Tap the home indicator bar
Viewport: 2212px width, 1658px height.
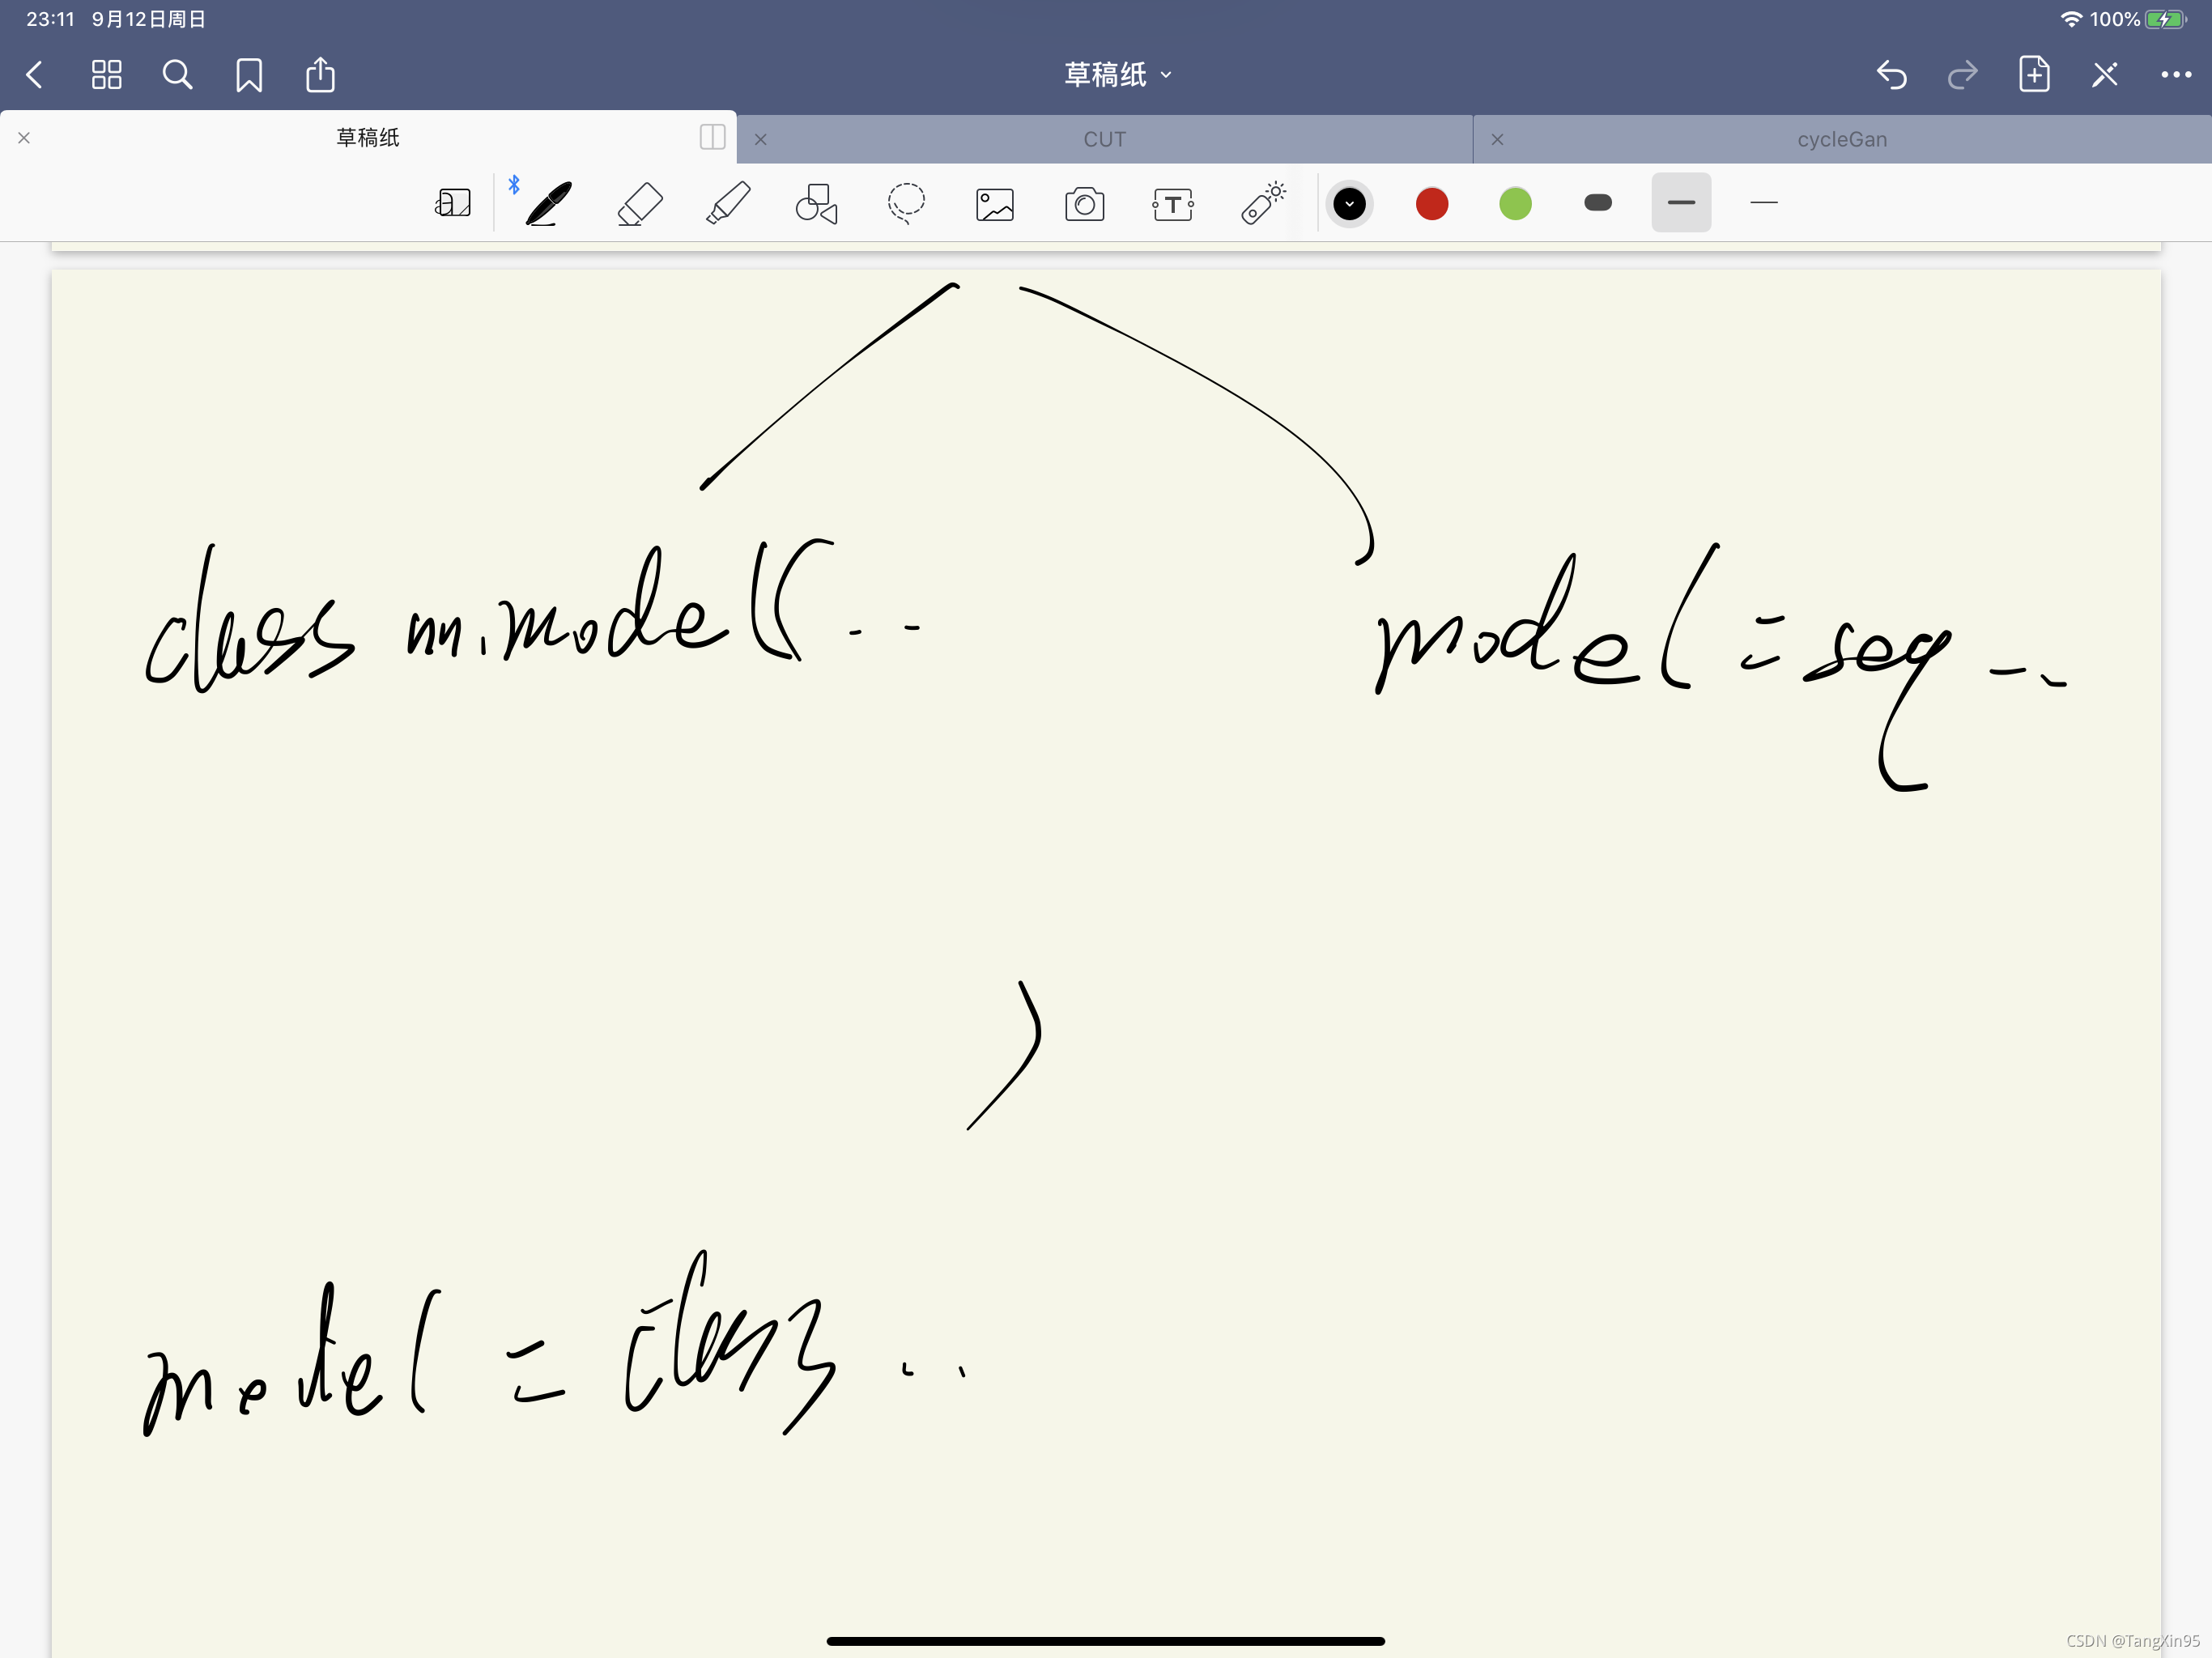(x=1105, y=1641)
